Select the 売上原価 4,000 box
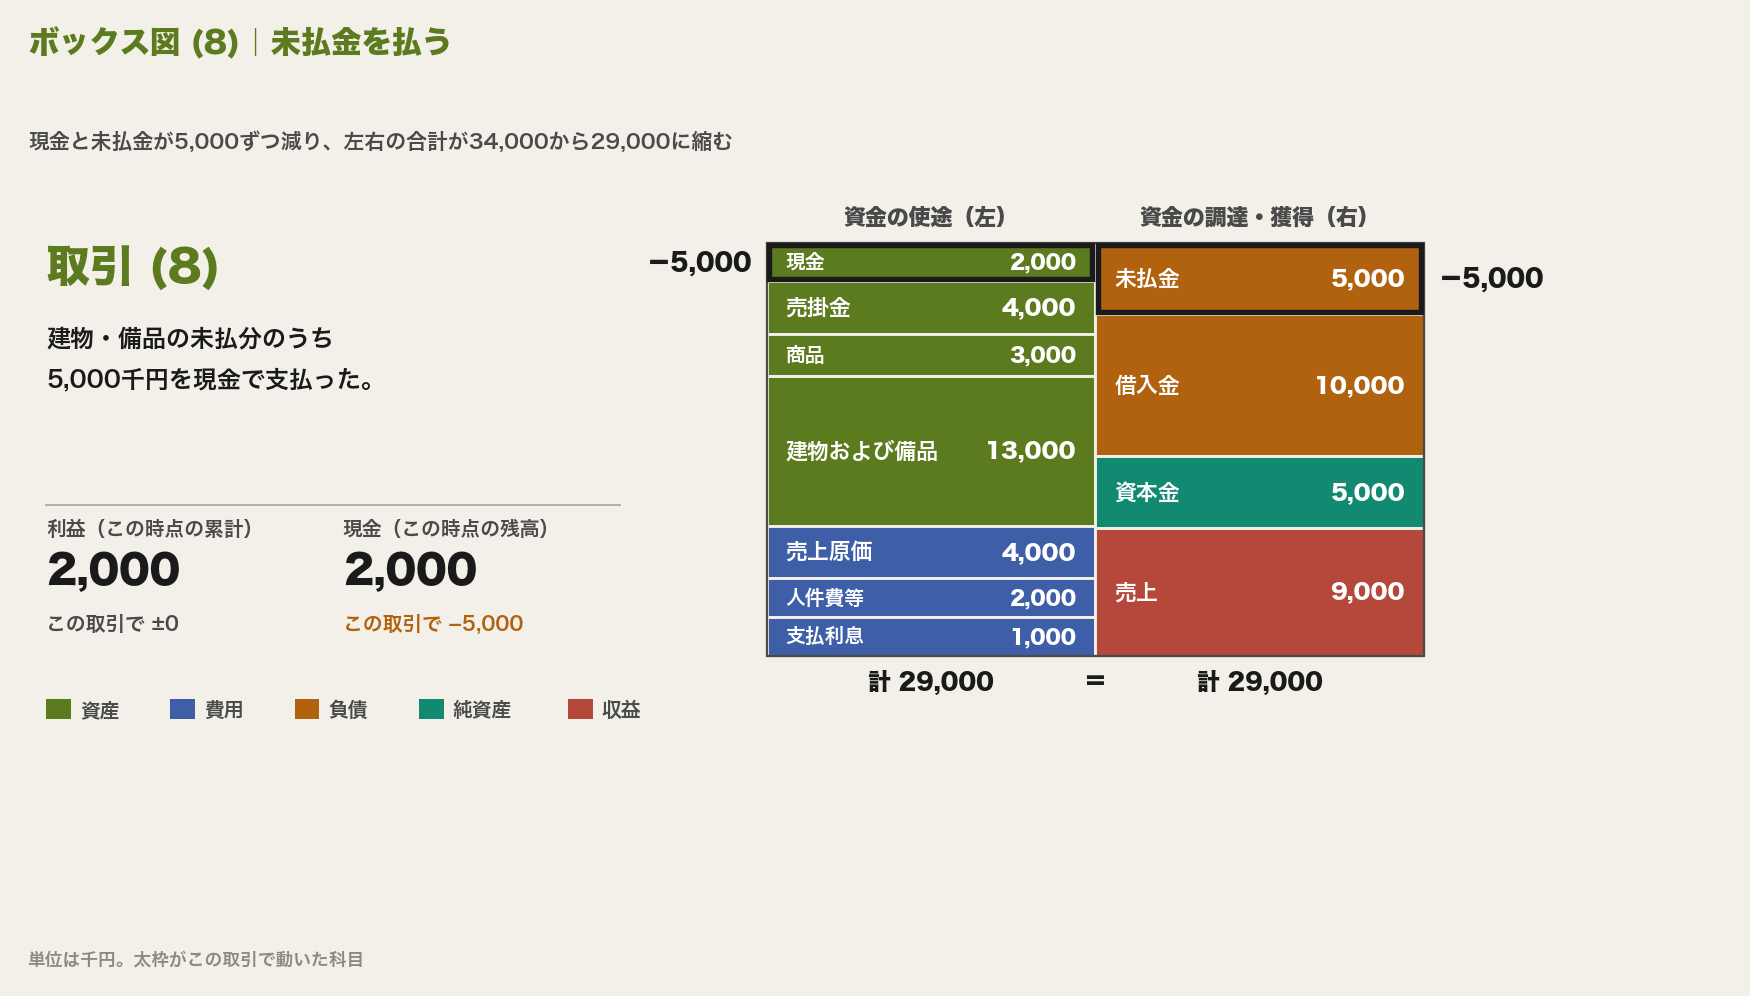The image size is (1750, 996). pyautogui.click(x=931, y=552)
